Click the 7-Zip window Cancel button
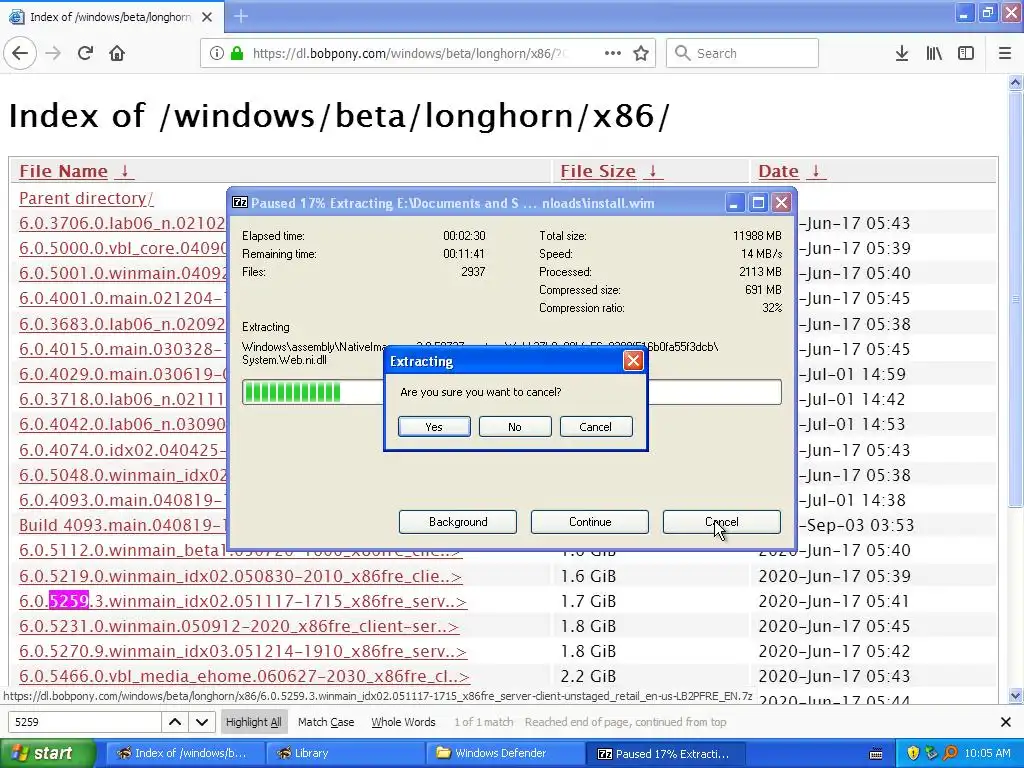 coord(722,522)
